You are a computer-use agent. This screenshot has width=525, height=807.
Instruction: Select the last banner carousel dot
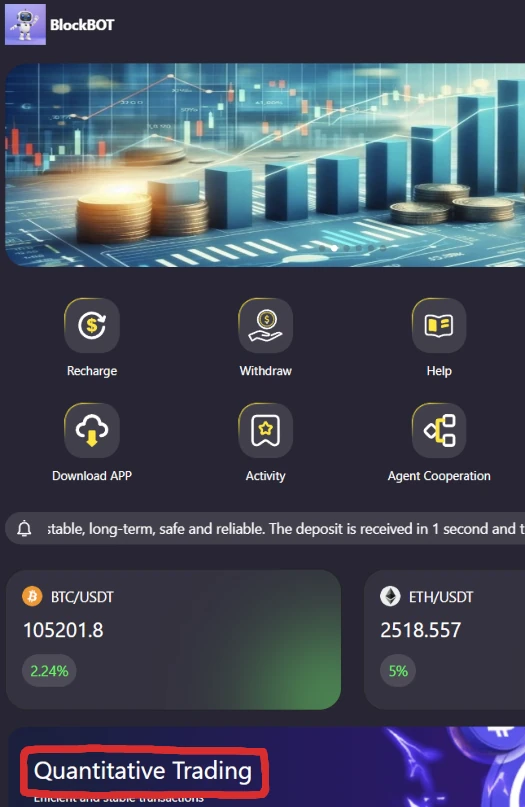coord(383,248)
